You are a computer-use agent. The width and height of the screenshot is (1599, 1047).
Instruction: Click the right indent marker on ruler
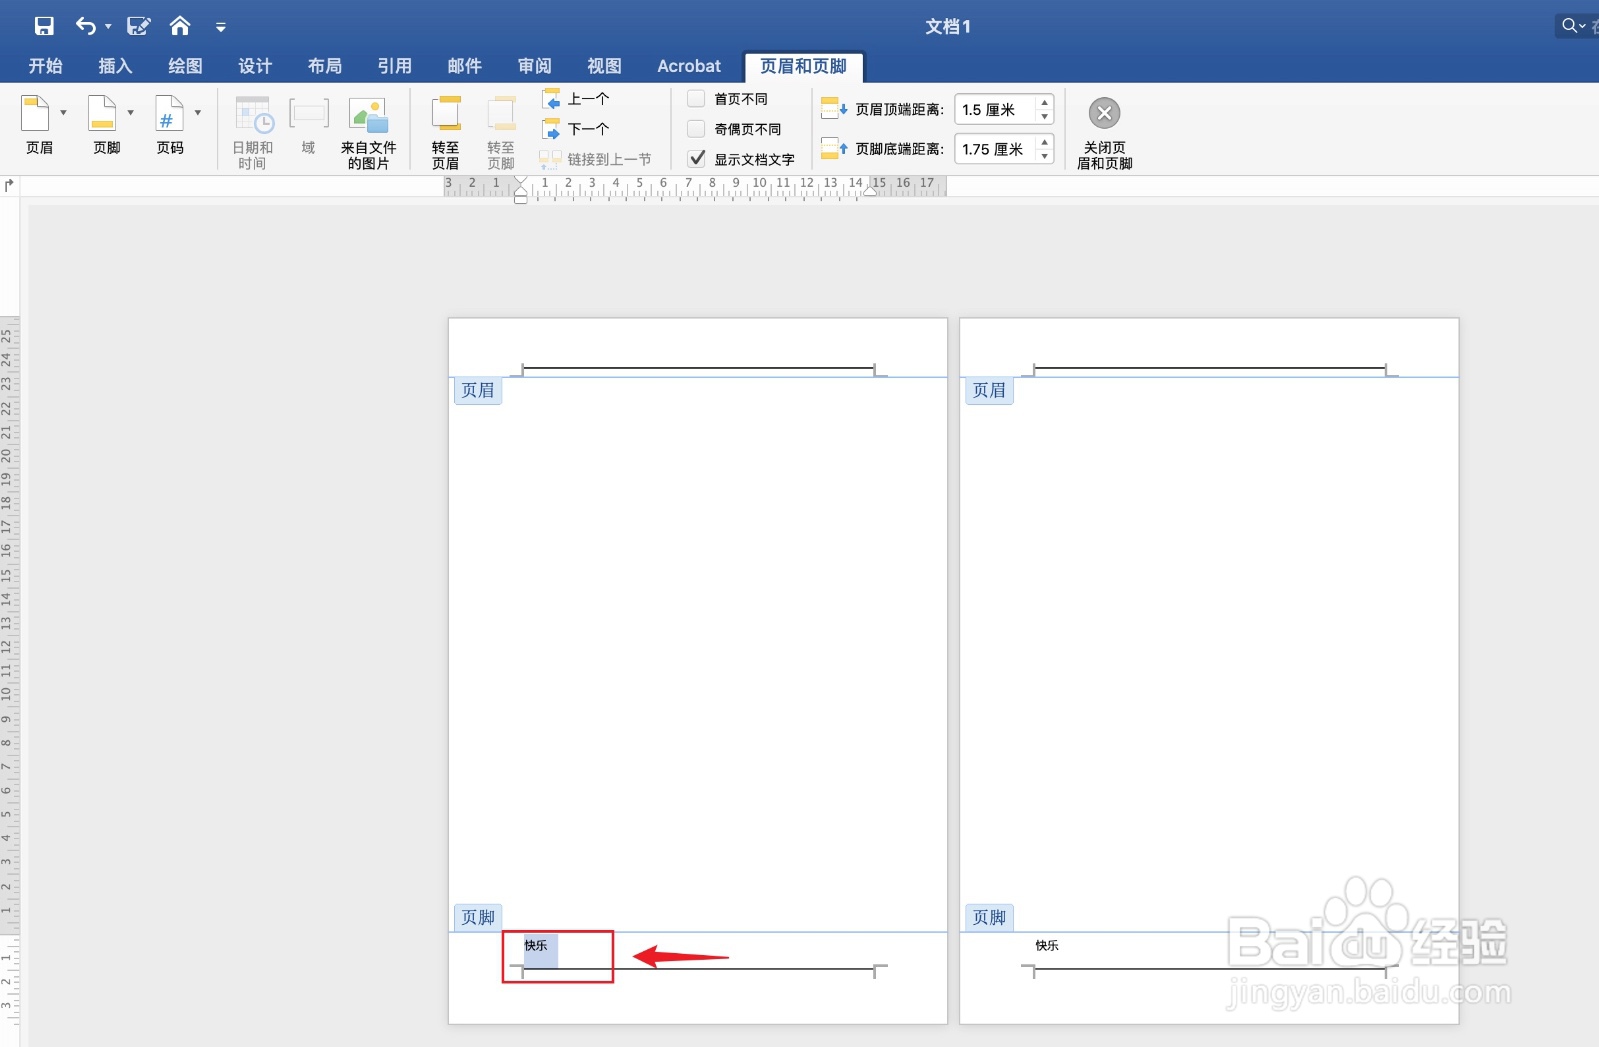[871, 190]
